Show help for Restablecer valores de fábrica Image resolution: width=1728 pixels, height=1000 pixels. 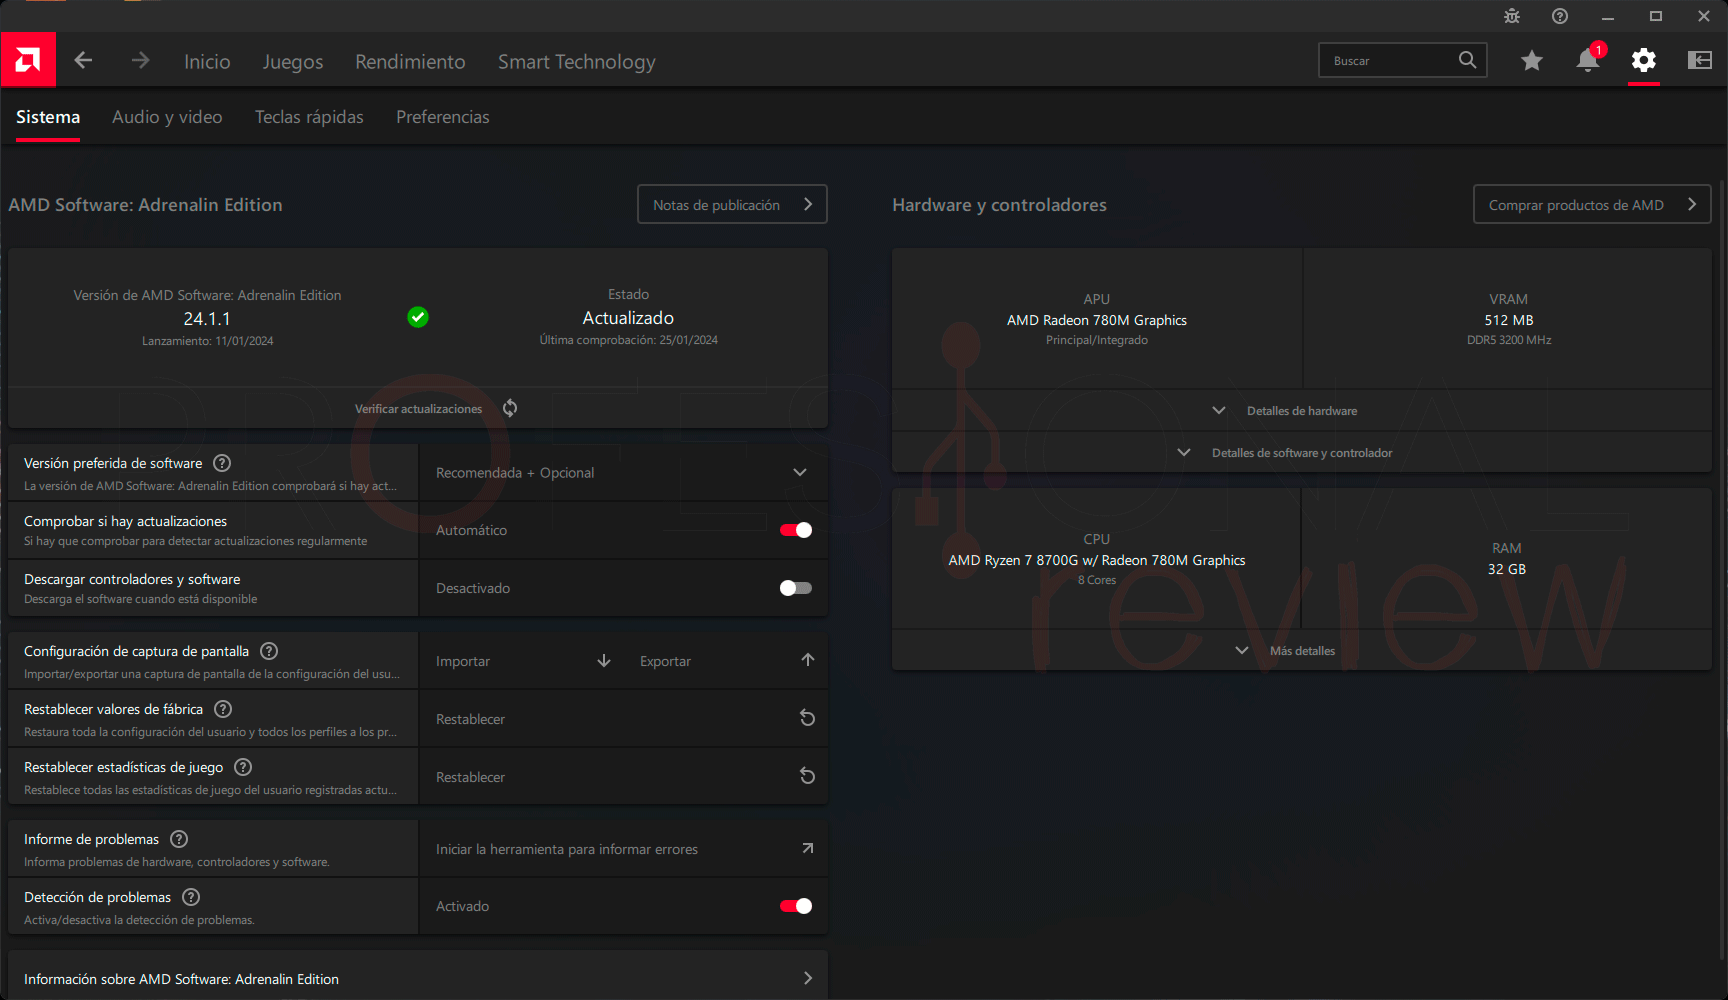coord(223,709)
